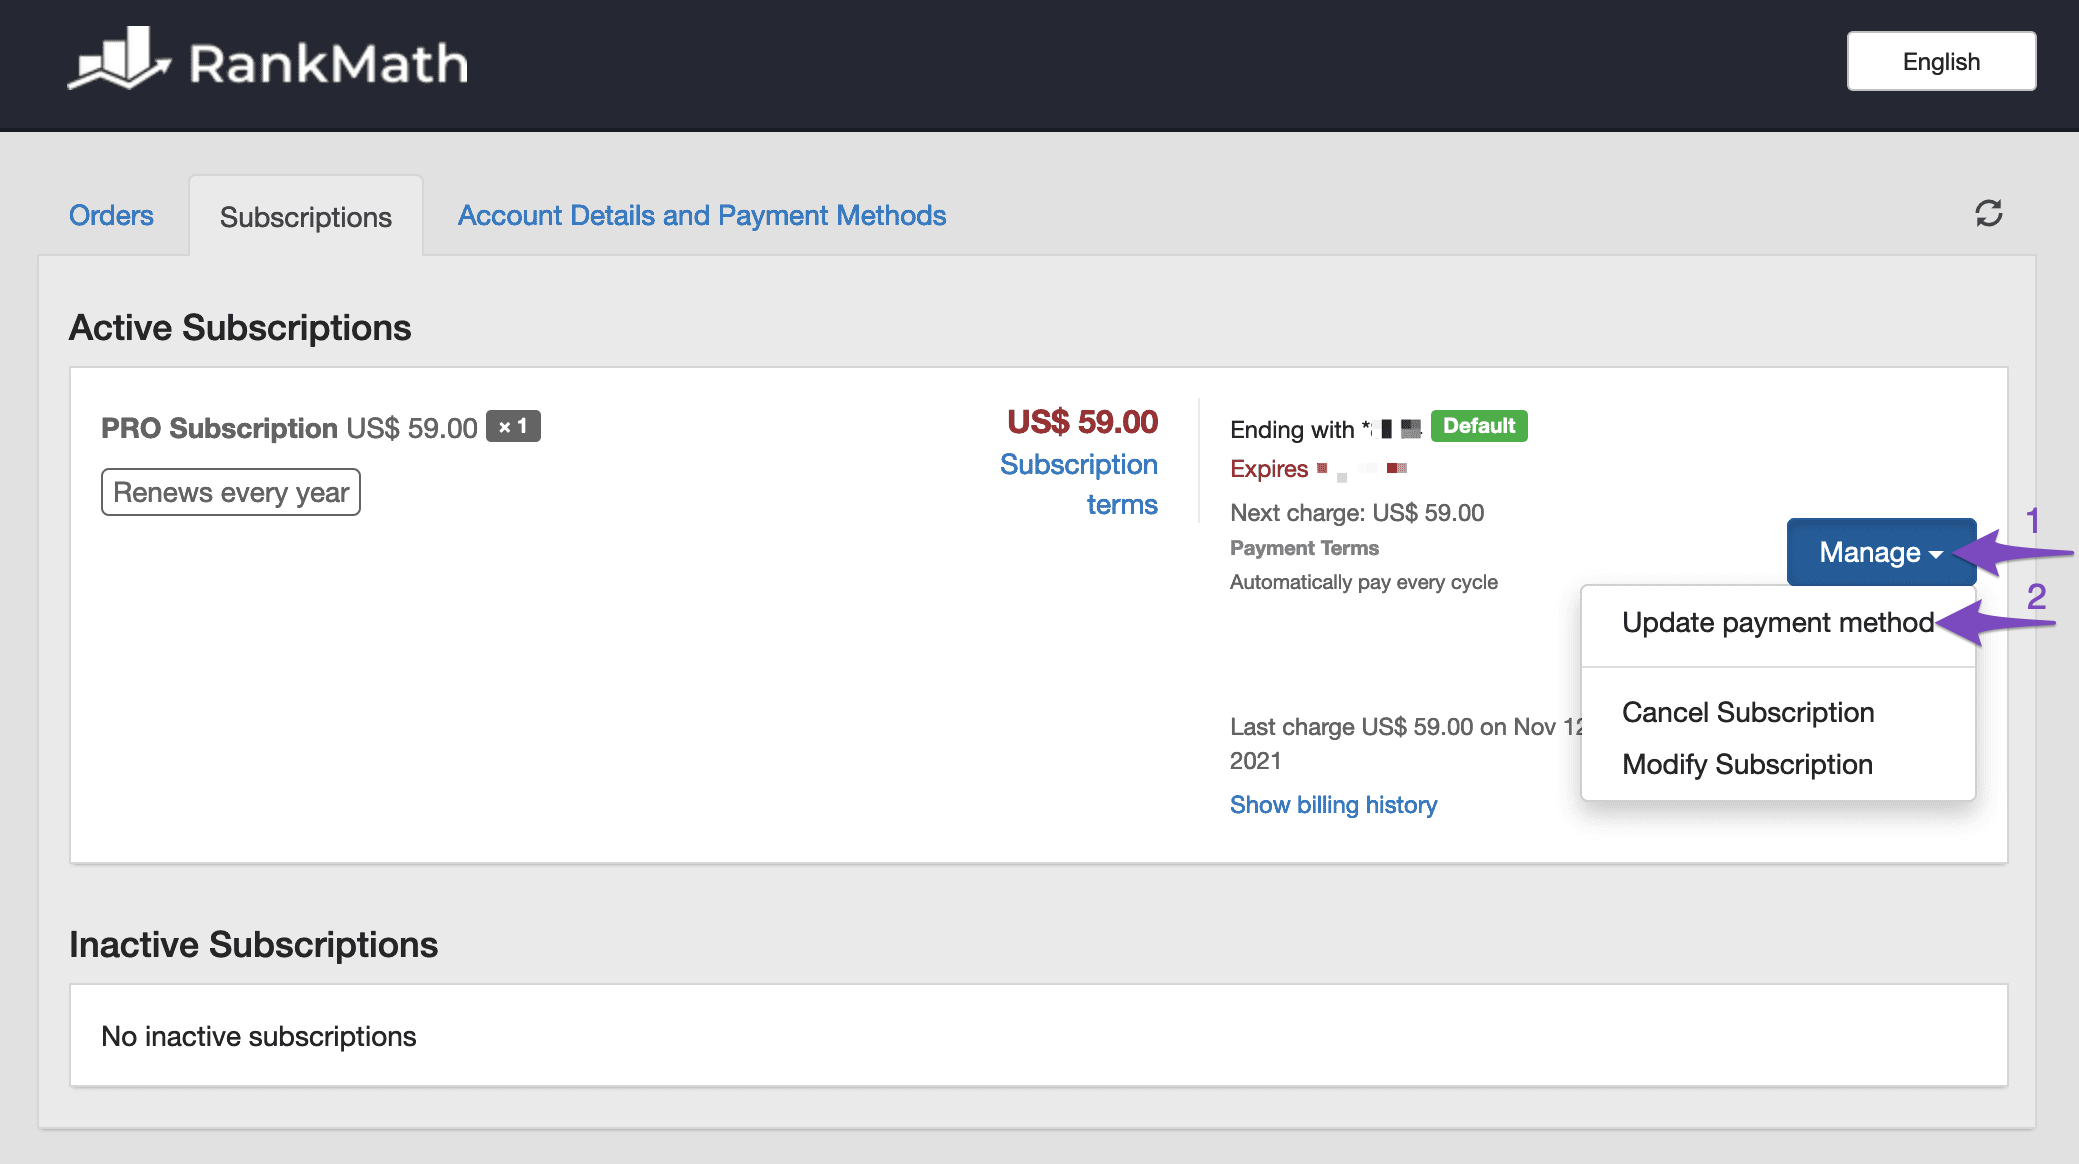Switch to the Orders tab
Viewport: 2079px width, 1164px height.
coord(111,215)
